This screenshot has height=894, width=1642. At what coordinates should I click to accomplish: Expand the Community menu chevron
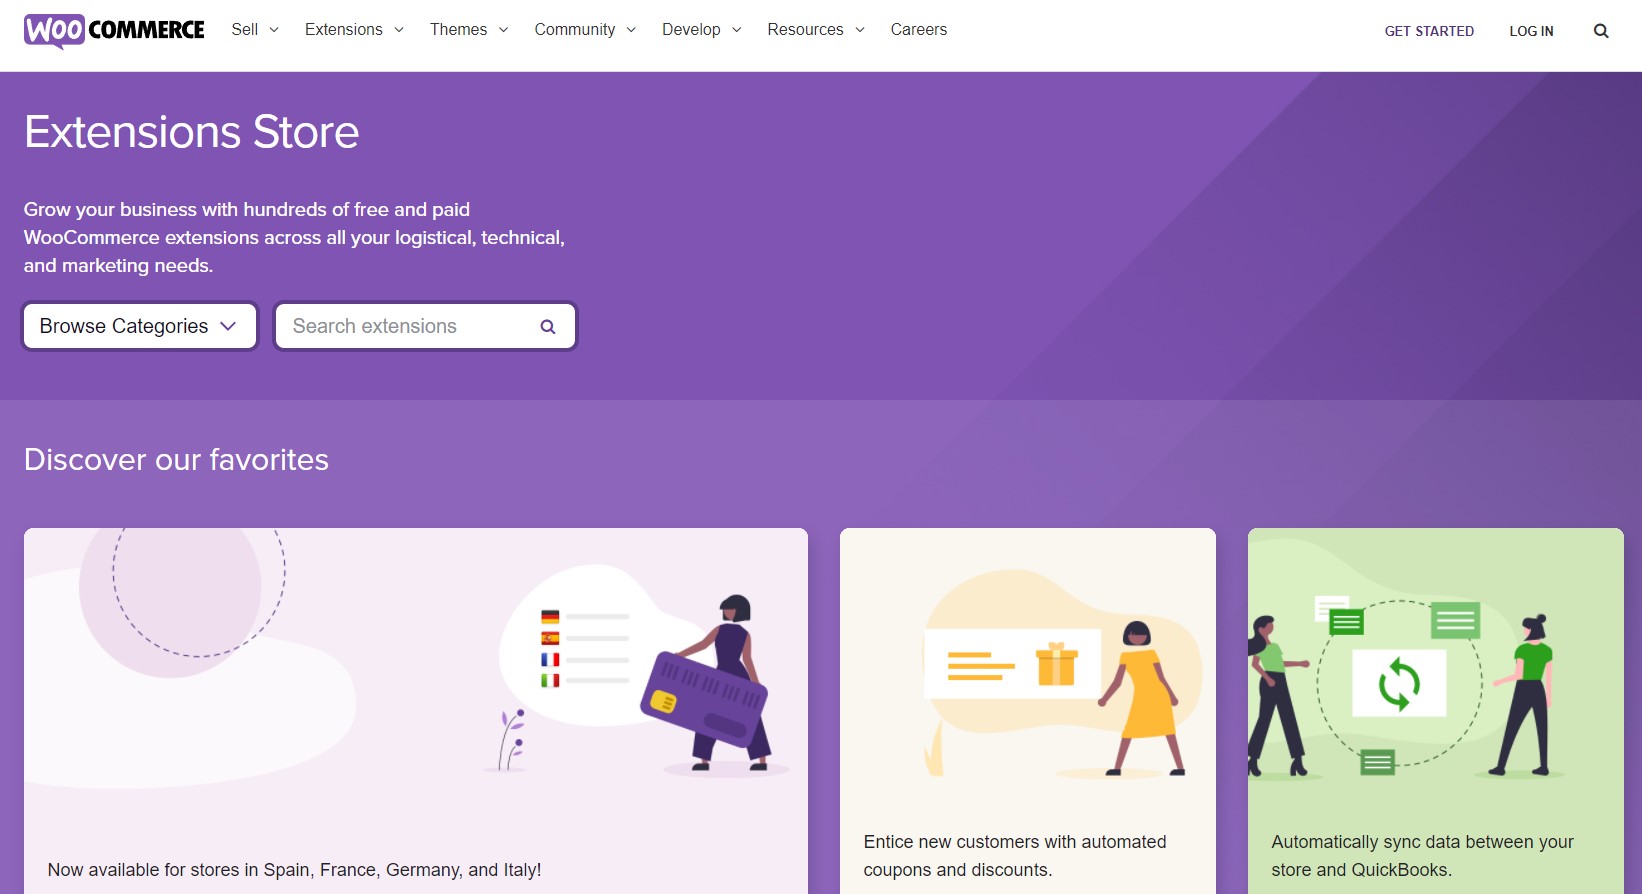click(631, 30)
